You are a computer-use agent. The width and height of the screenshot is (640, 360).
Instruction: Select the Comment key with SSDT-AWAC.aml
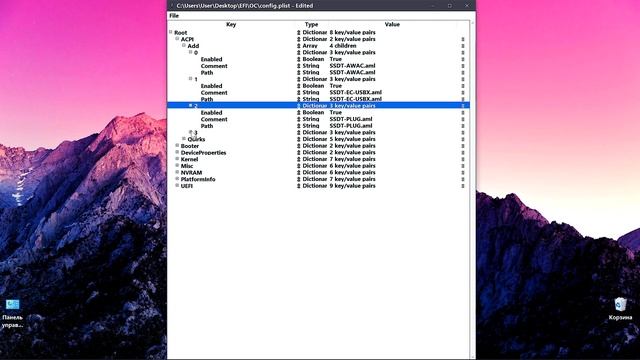[x=214, y=66]
